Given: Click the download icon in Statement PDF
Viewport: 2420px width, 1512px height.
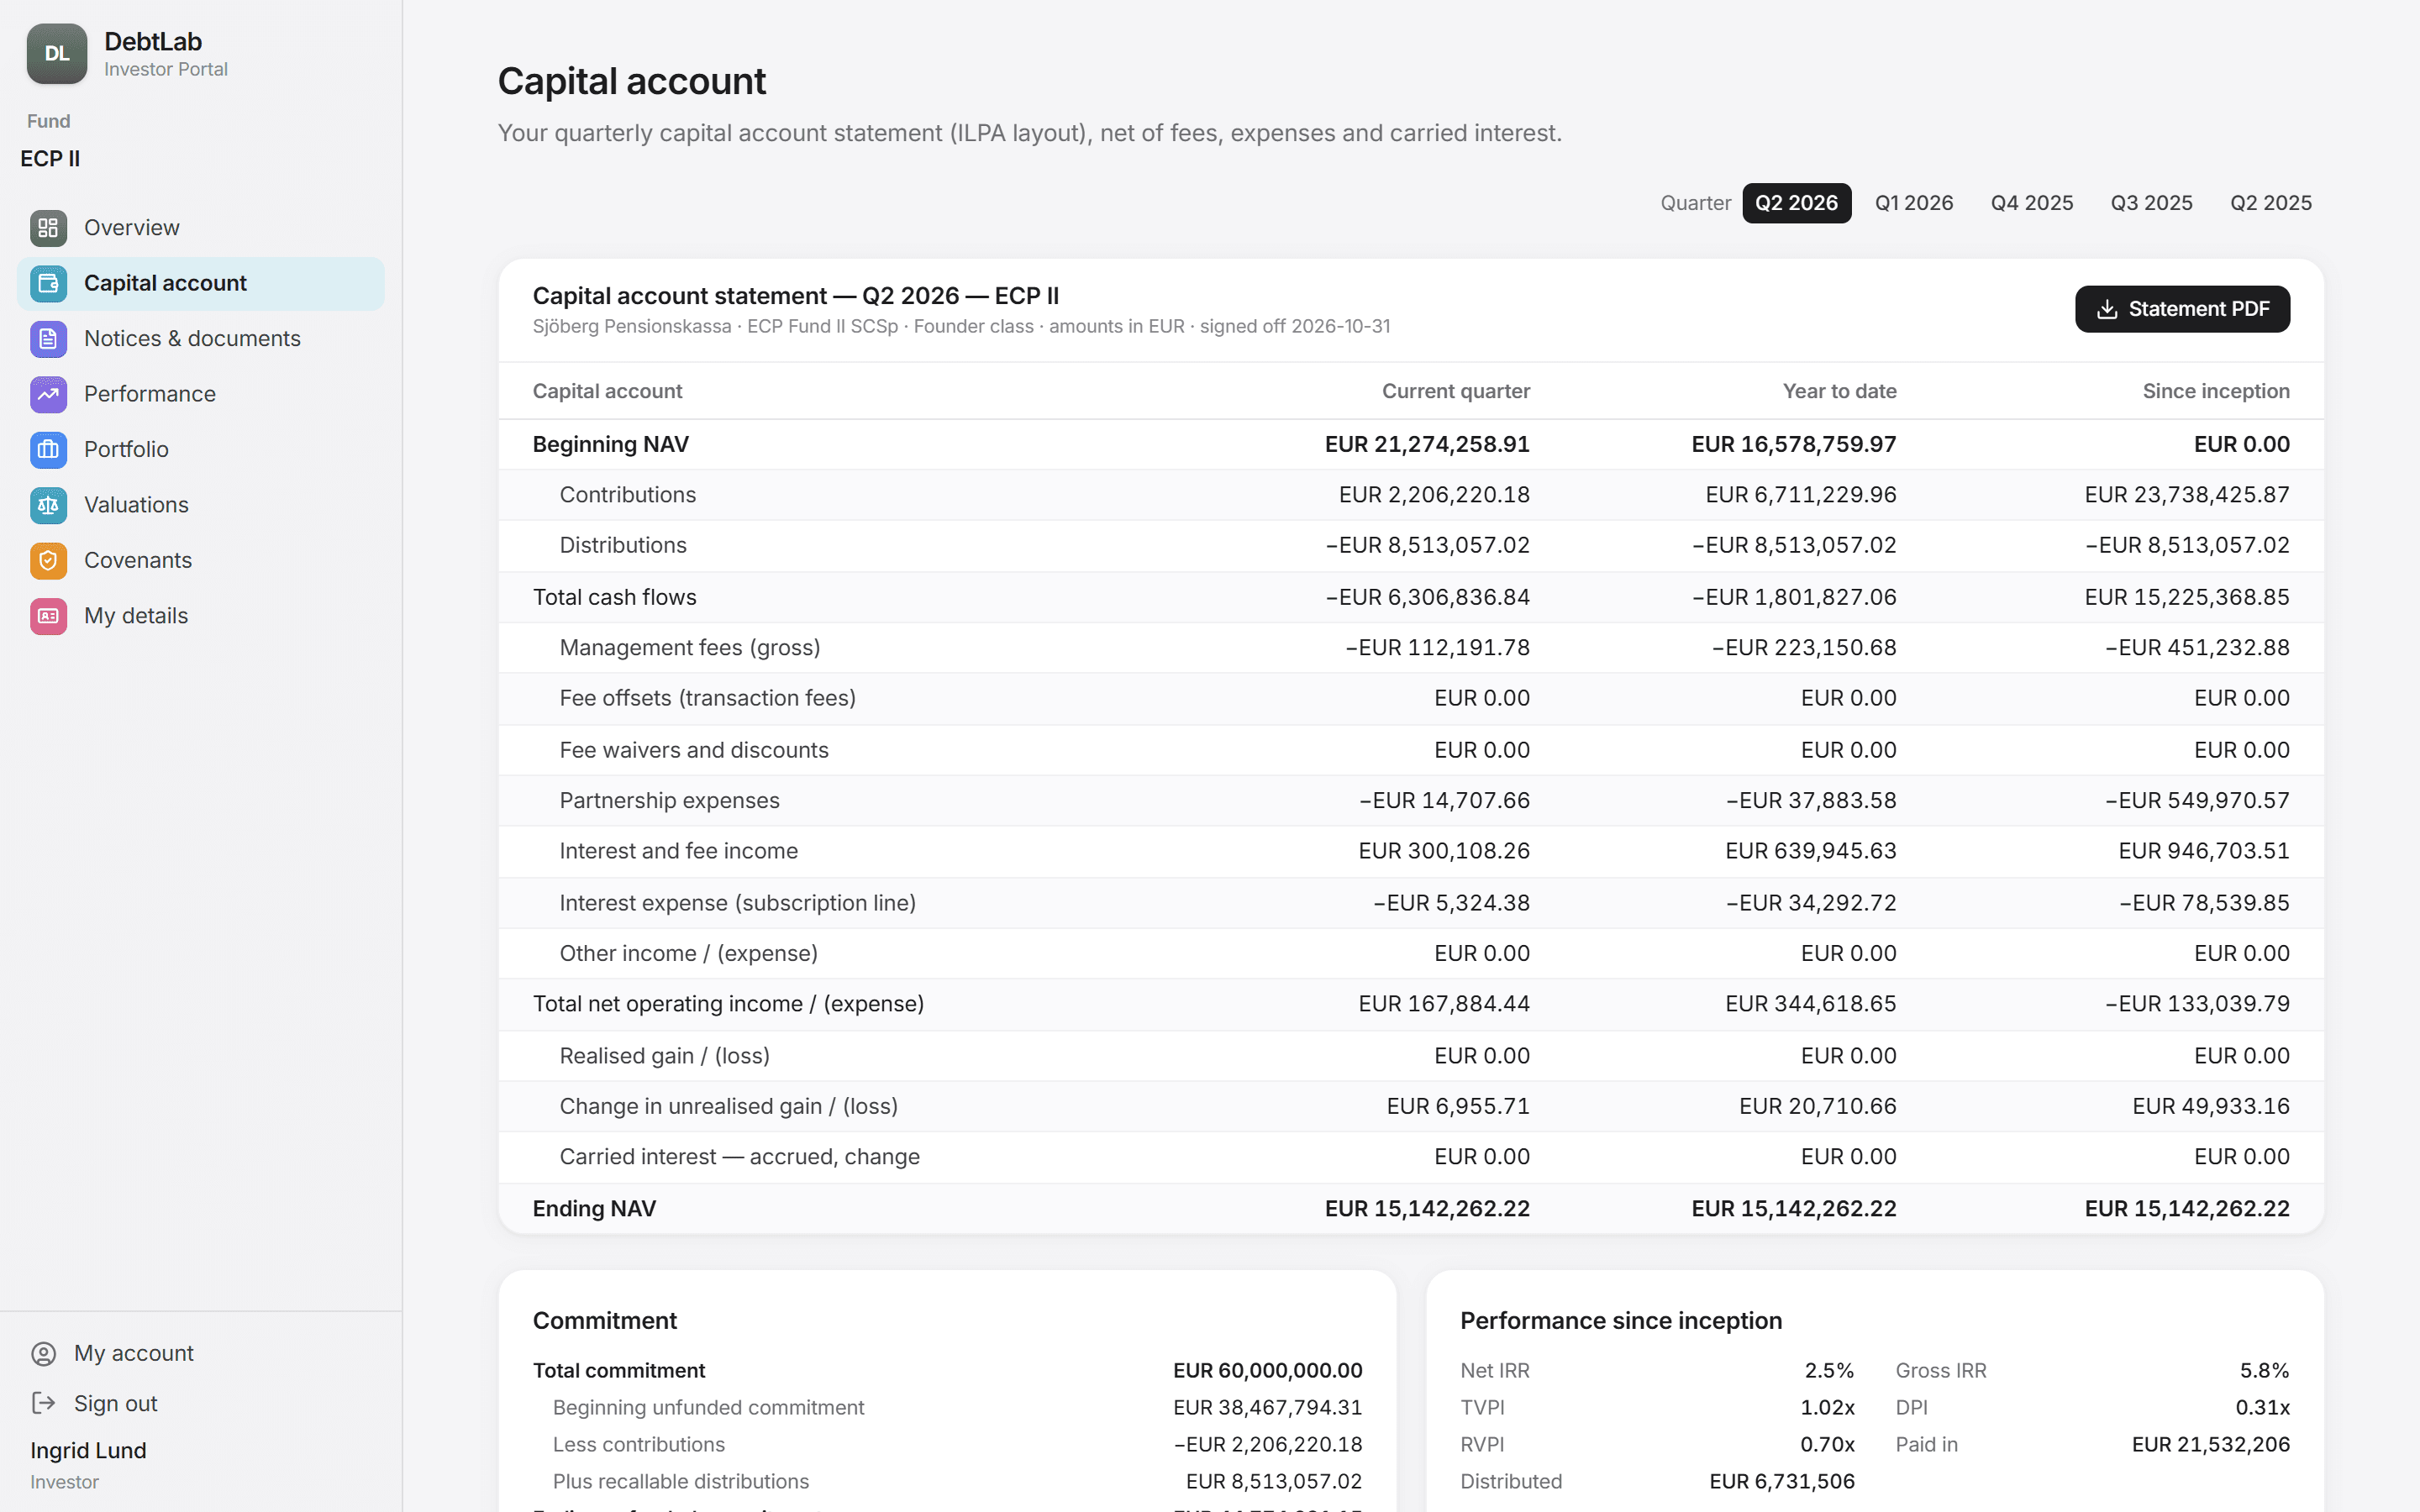Looking at the screenshot, I should coord(2107,309).
